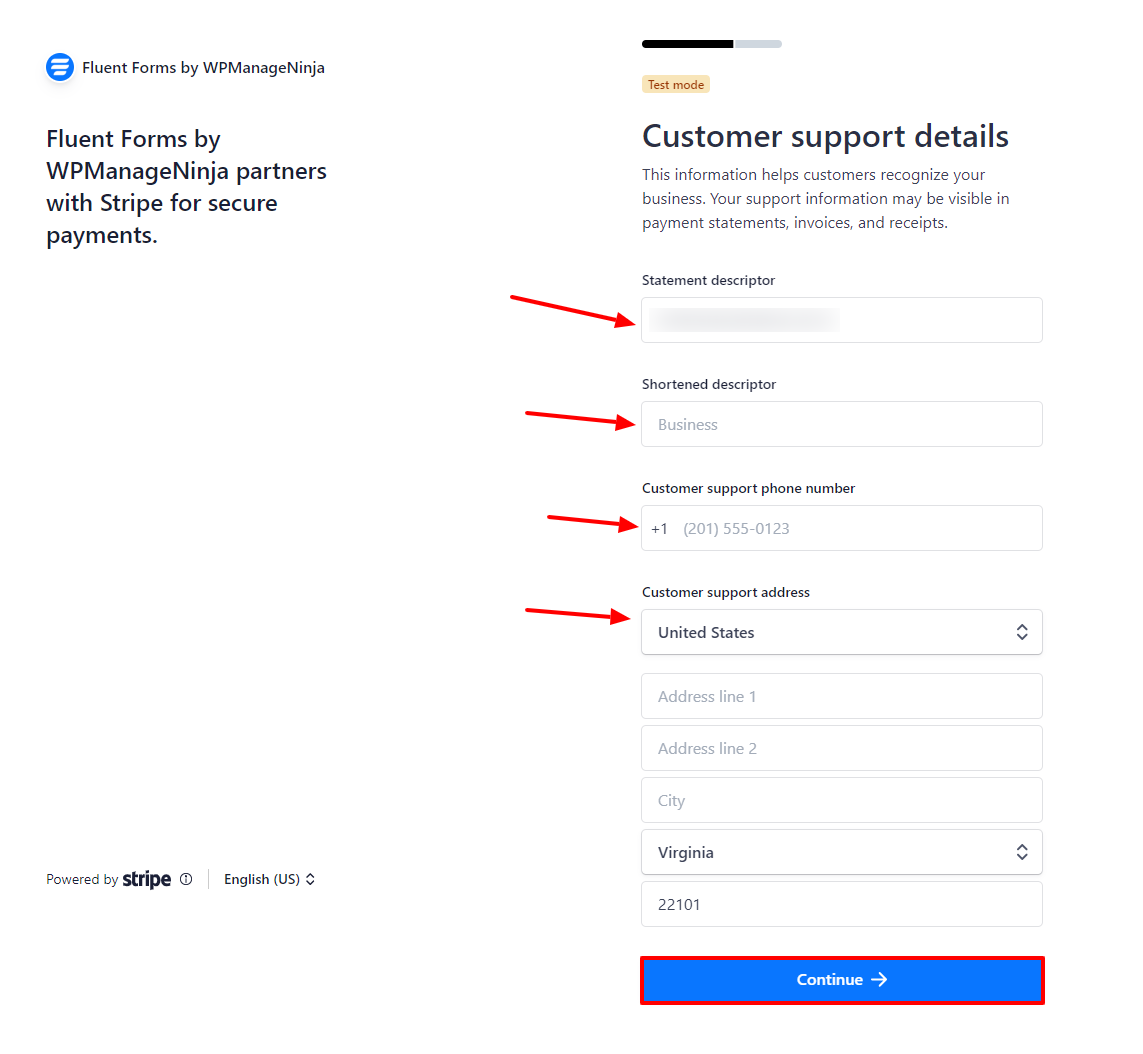Click the Stripe wordmark logo
The width and height of the screenshot is (1143, 1054).
pyautogui.click(x=147, y=879)
